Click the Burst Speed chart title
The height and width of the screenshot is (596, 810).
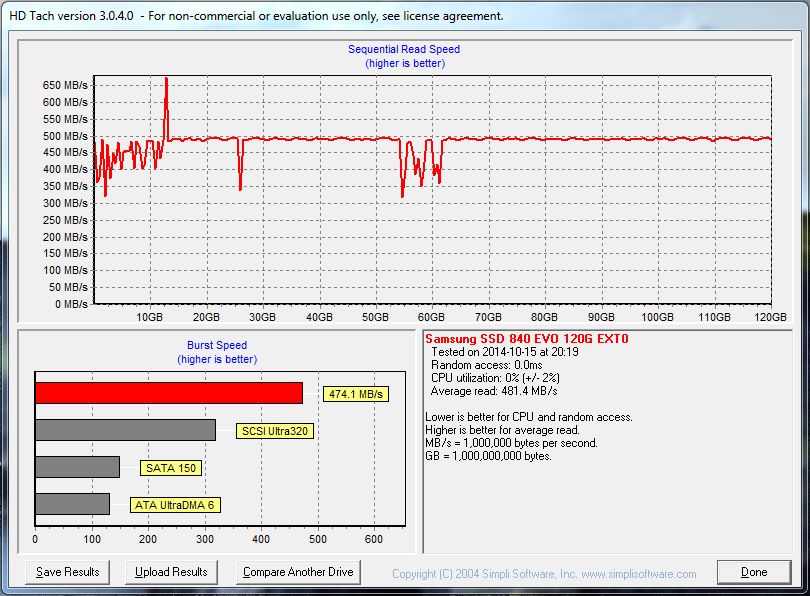(217, 346)
